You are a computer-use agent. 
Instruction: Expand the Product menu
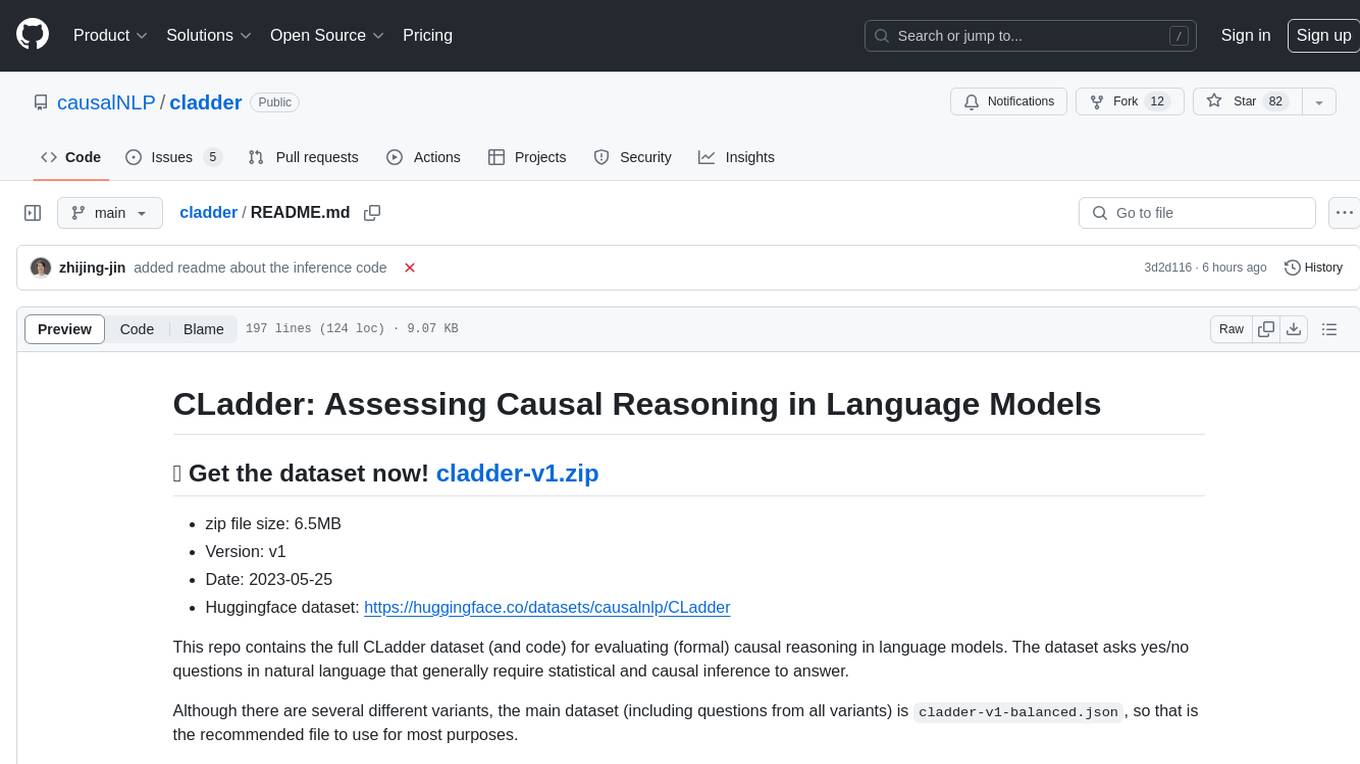110,35
